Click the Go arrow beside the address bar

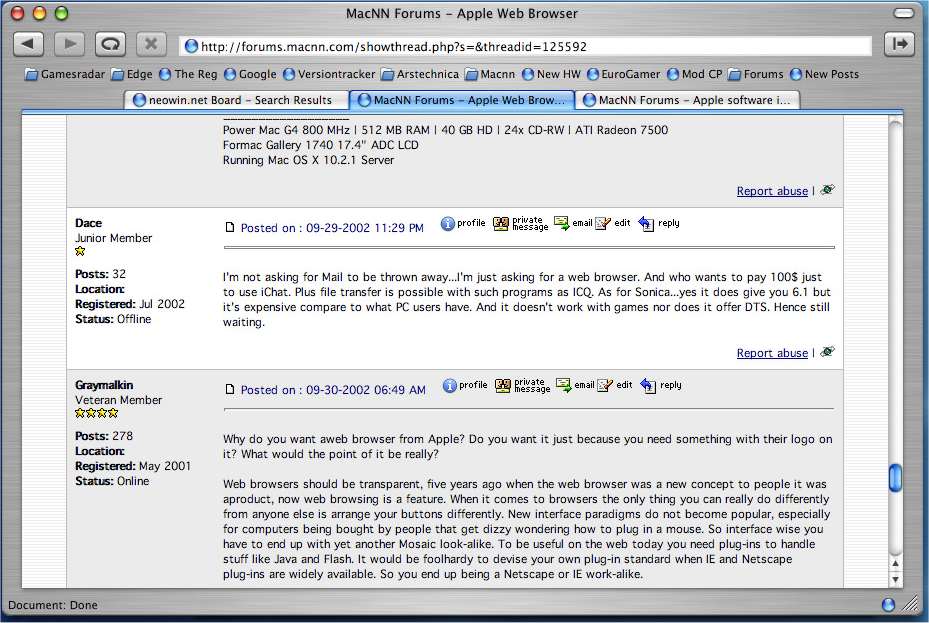(x=899, y=44)
